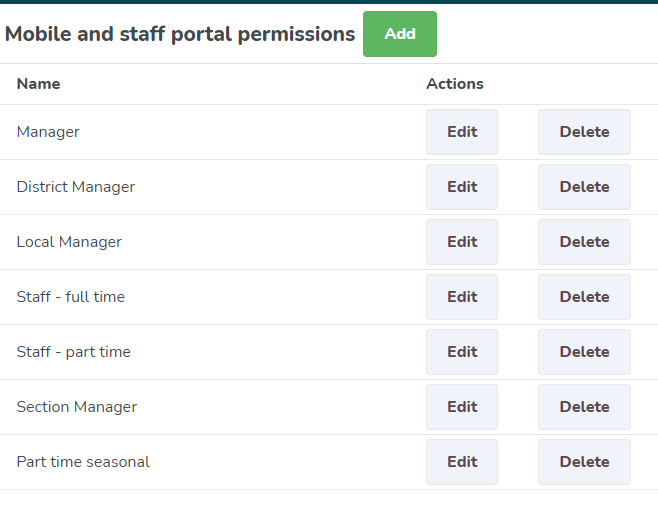Delete the Manager permission
658x523 pixels.
click(x=584, y=132)
